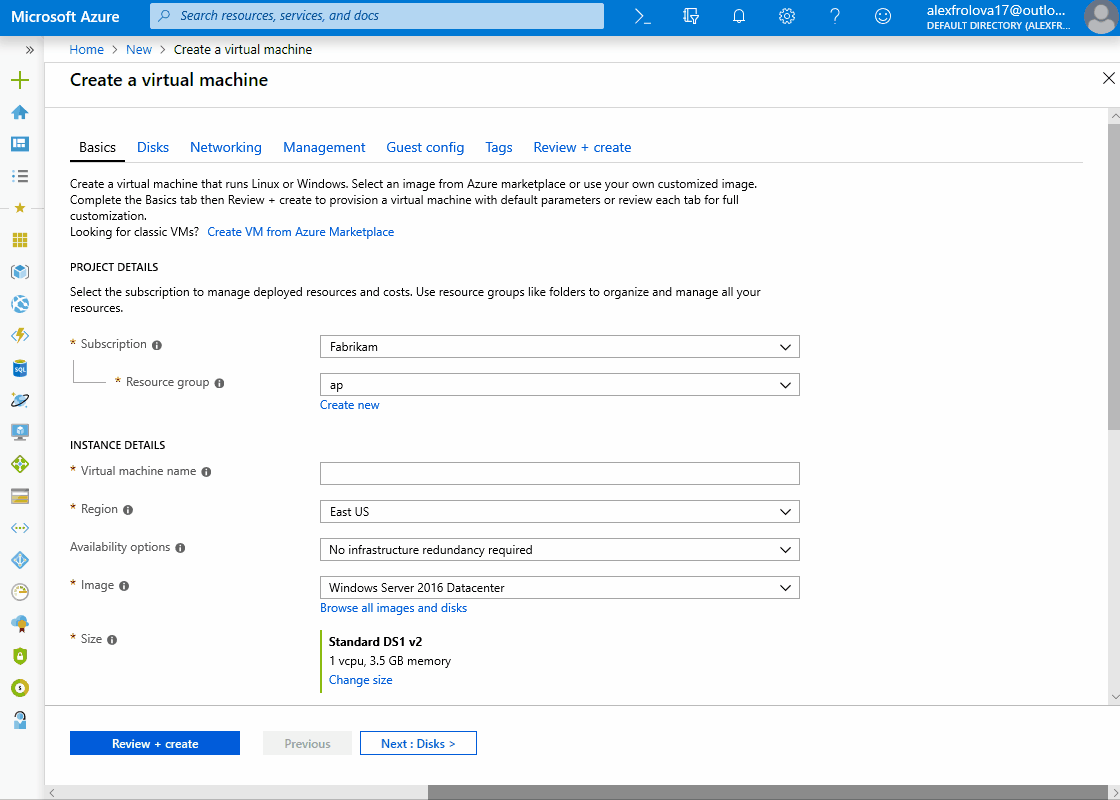Close the Create a virtual machine blade
Screen dimensions: 1120x800
tap(1109, 79)
